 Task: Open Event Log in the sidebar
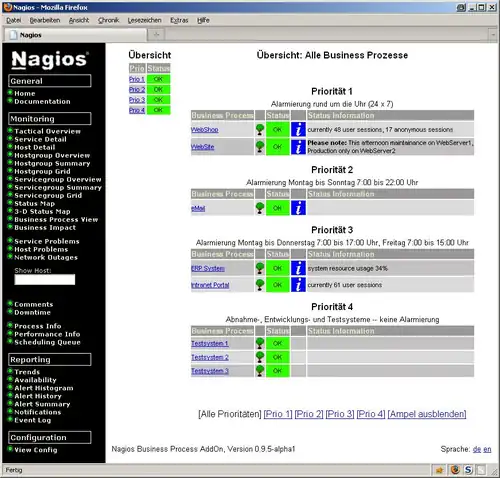click(x=33, y=420)
